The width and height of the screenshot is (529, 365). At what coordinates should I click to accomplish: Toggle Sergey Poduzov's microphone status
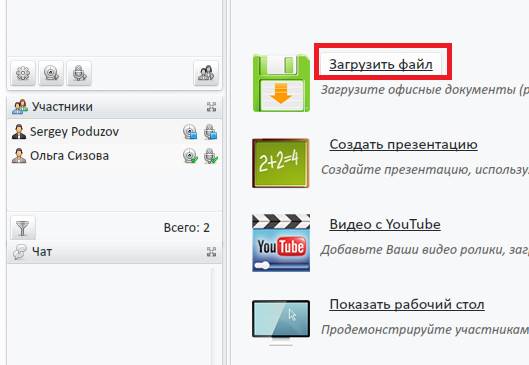[x=211, y=132]
